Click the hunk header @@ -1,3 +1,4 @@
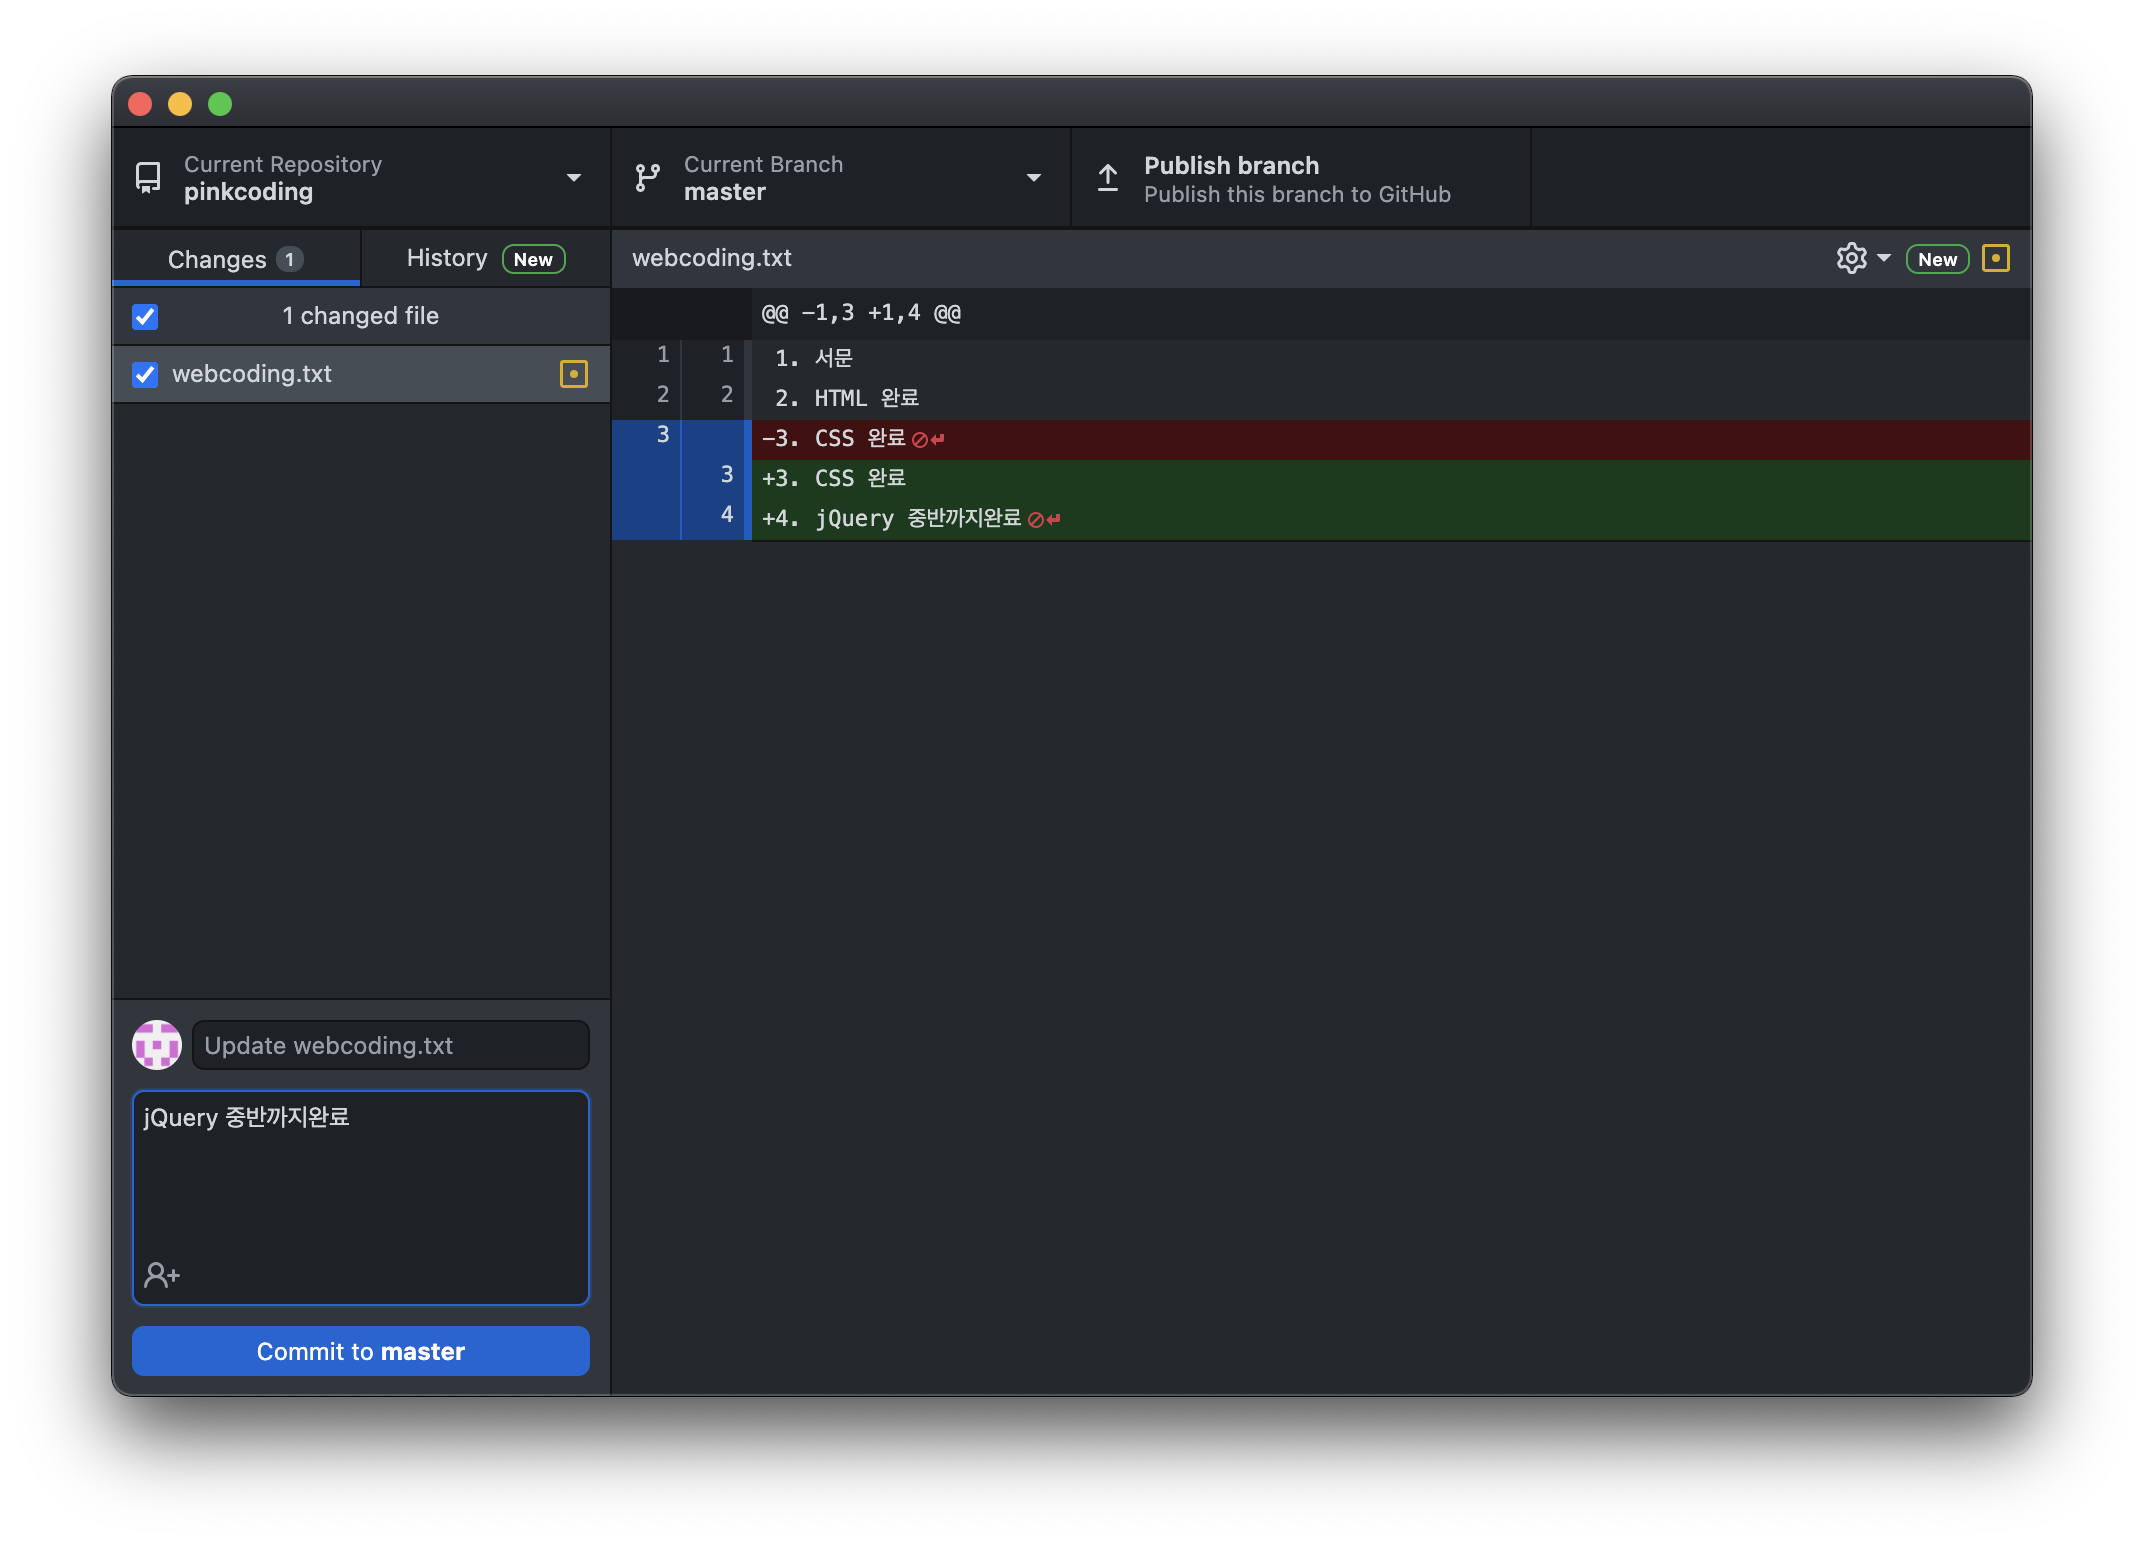This screenshot has width=2144, height=1544. 861,313
